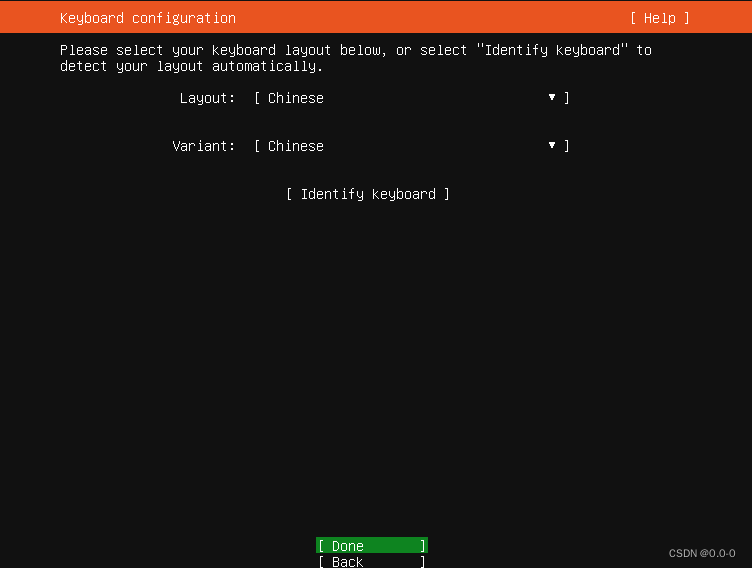Click the closing bracket of Back button

[423, 561]
